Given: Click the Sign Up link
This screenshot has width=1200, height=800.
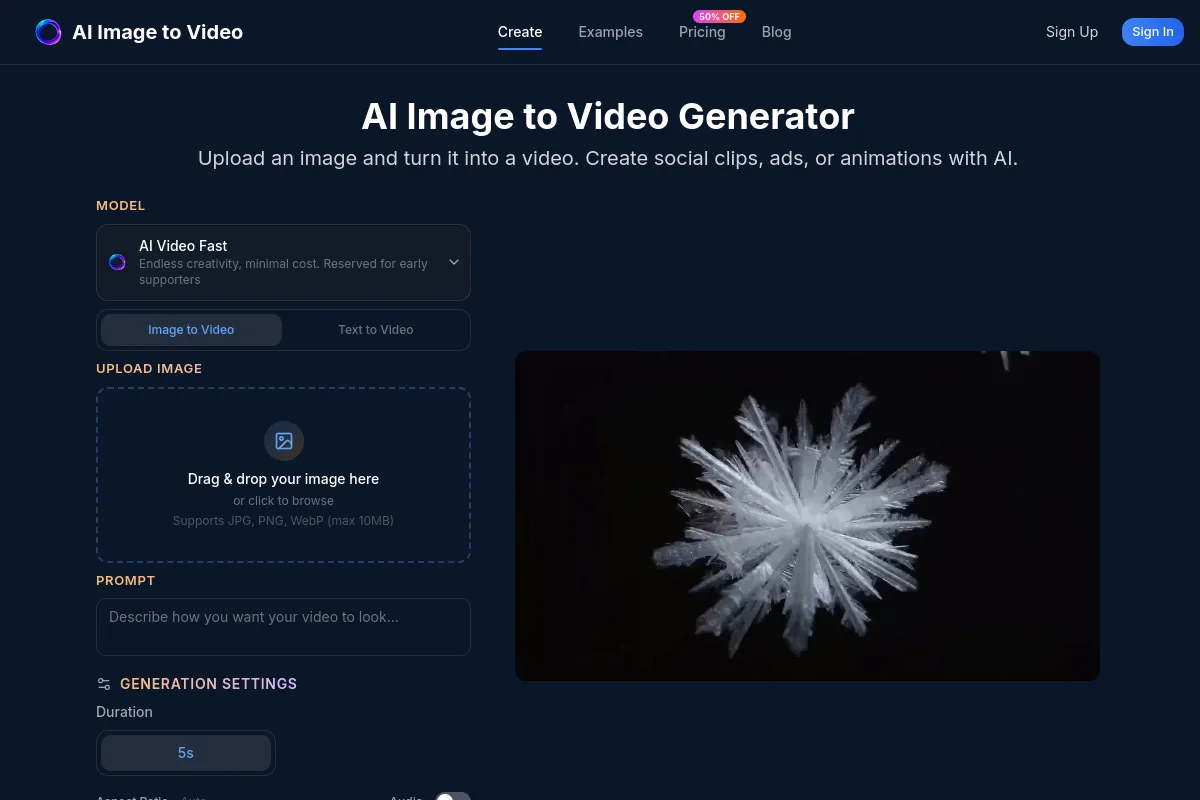Looking at the screenshot, I should (x=1072, y=32).
